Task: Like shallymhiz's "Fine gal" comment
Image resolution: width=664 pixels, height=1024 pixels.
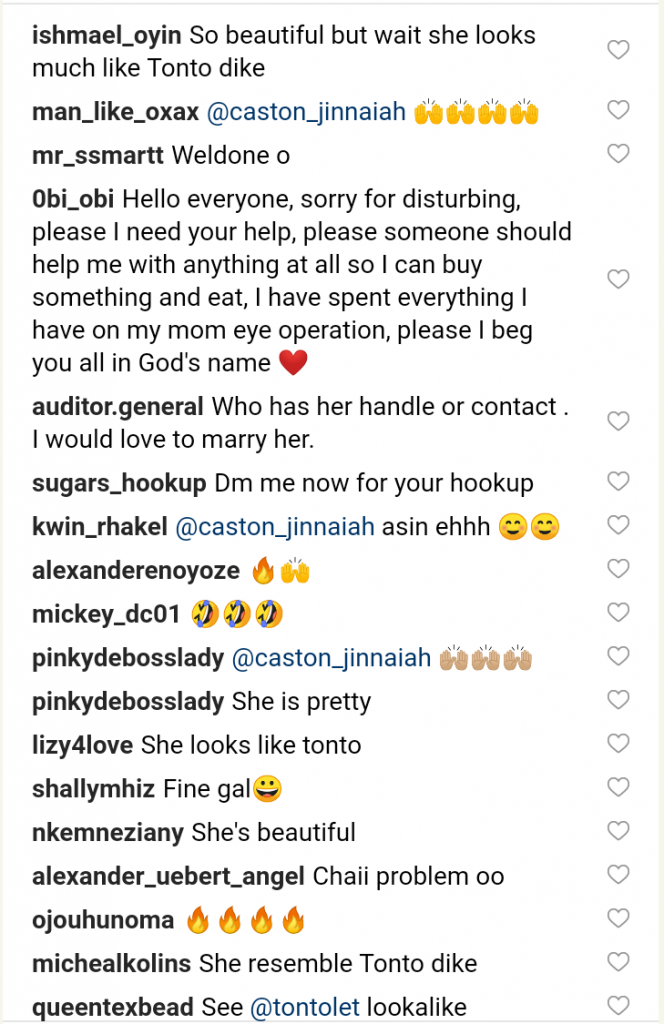Action: pyautogui.click(x=619, y=787)
